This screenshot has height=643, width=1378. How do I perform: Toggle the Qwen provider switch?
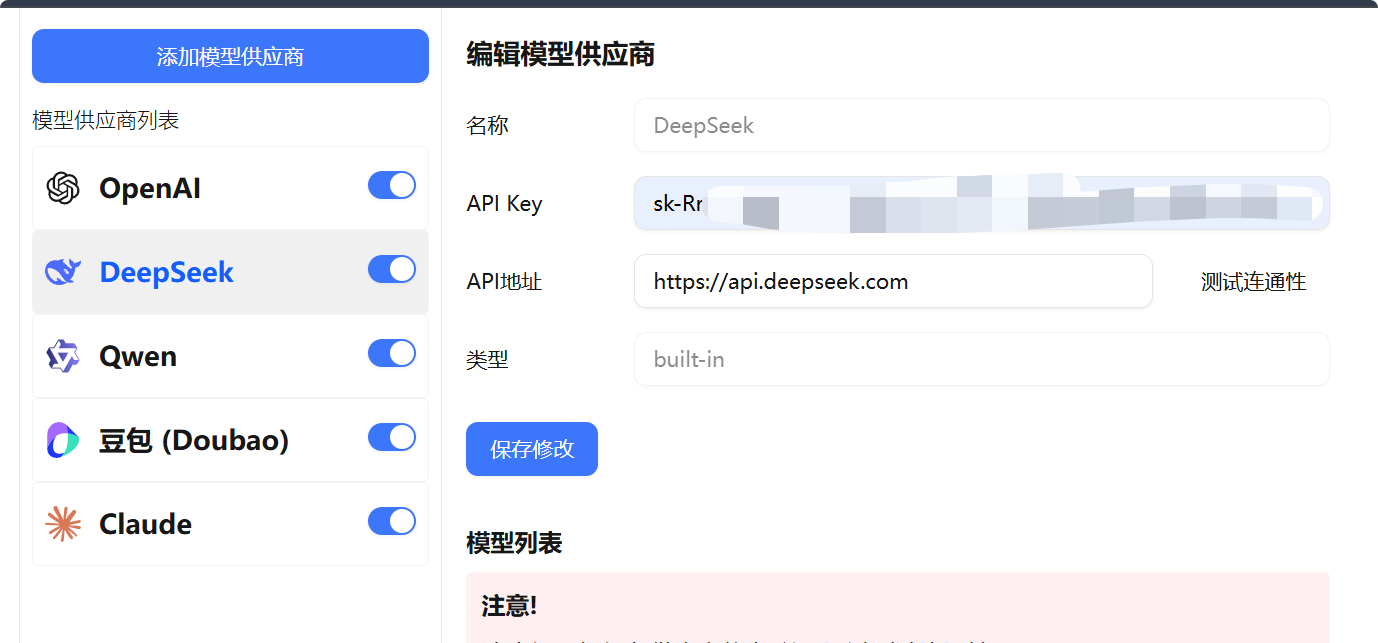click(x=391, y=354)
